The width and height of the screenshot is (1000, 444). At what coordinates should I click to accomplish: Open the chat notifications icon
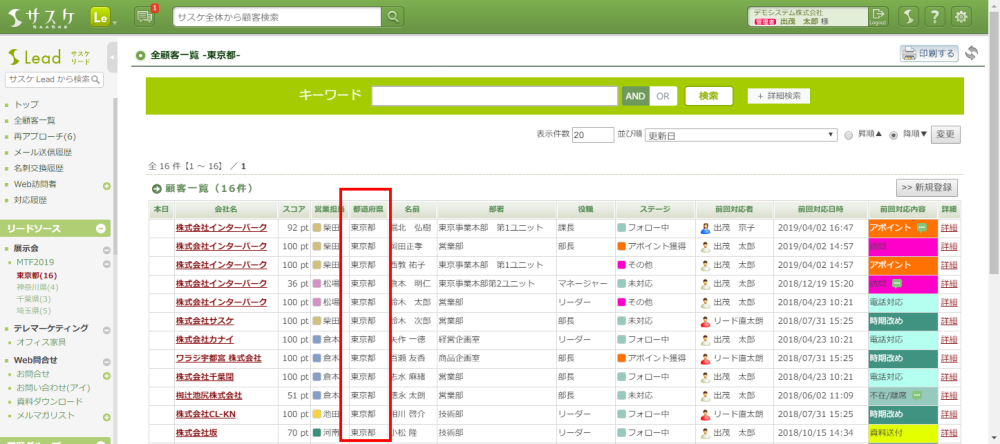[x=143, y=16]
